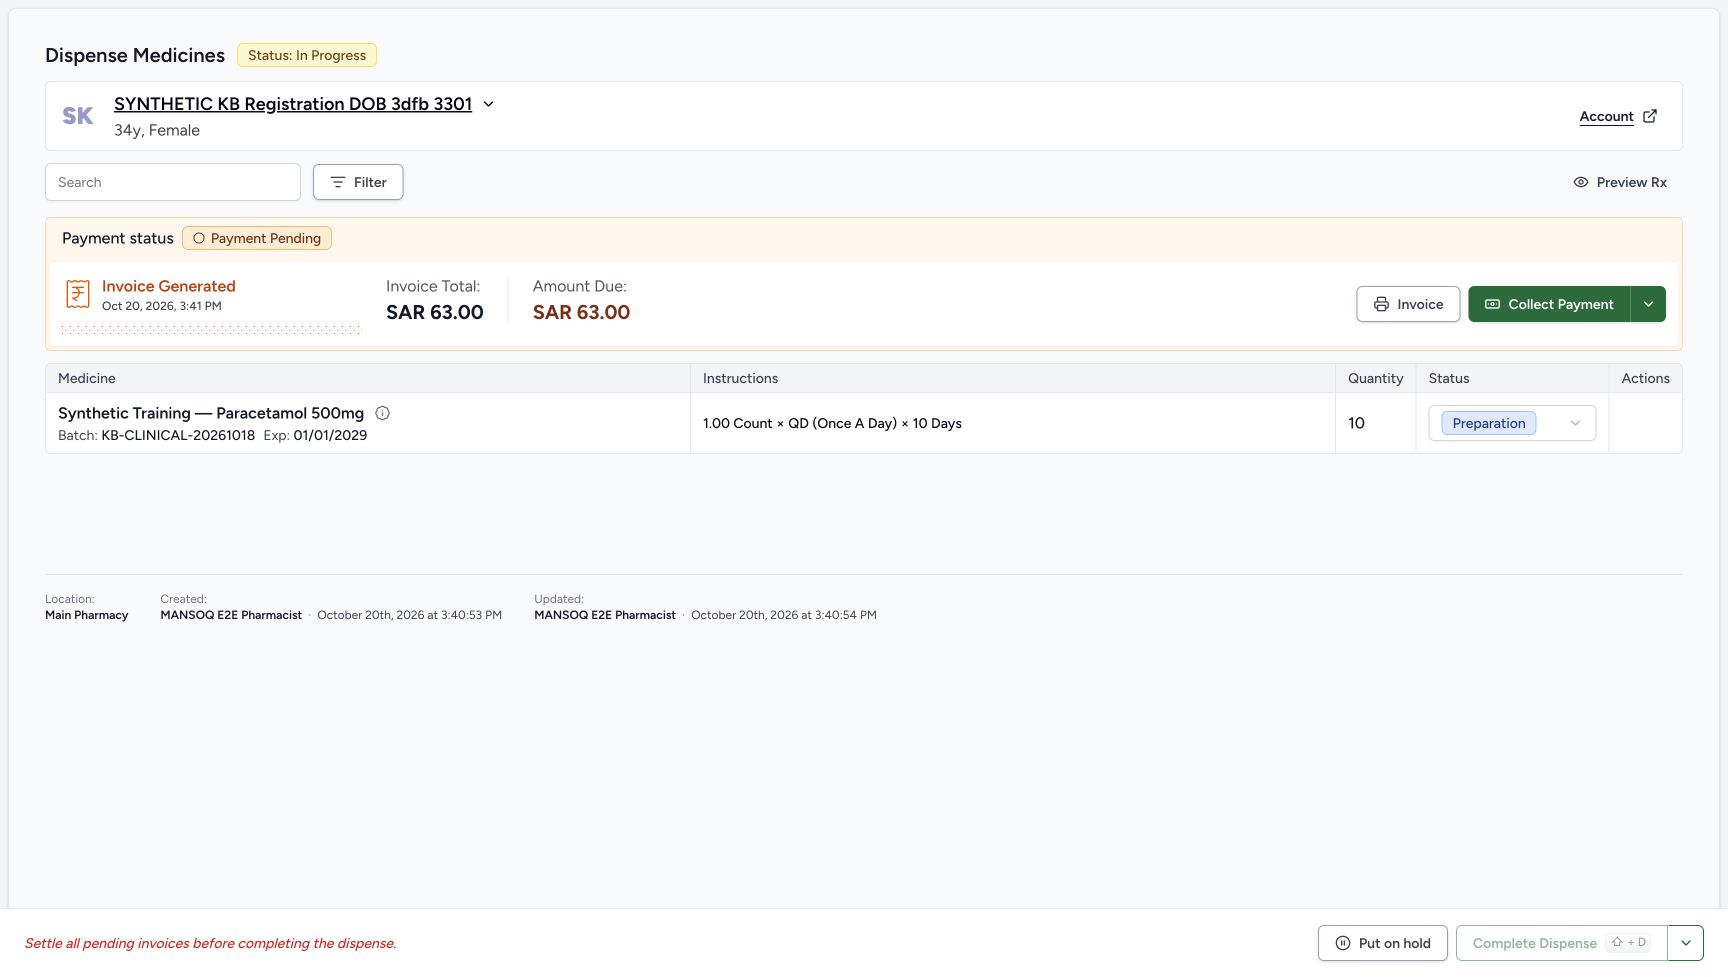Click Created timestamp October 20th 3:40:53 PM
The height and width of the screenshot is (977, 1728).
(410, 615)
